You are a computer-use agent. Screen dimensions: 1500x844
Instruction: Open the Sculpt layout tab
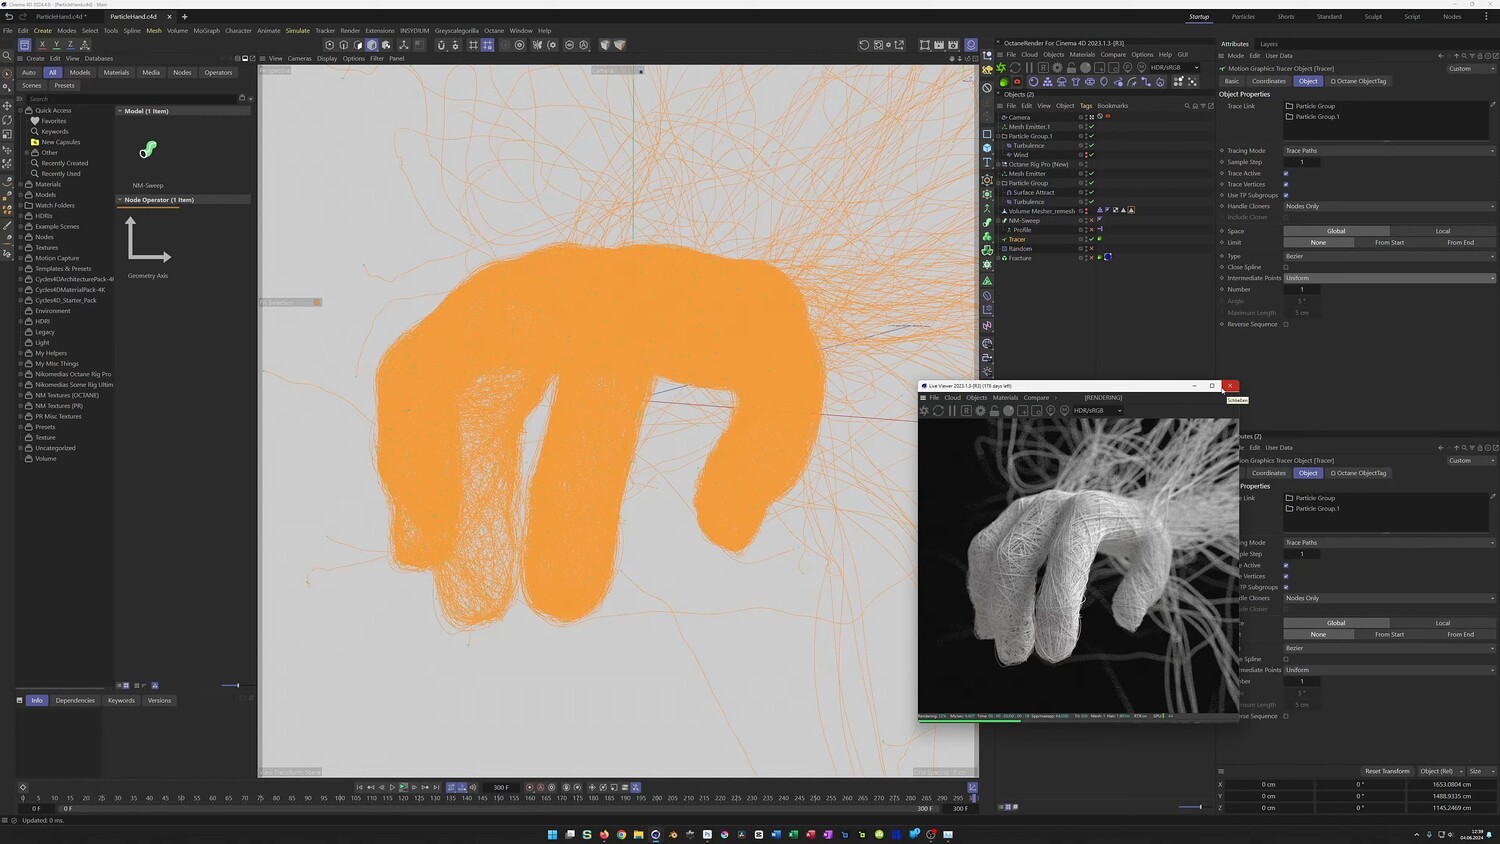tap(1374, 17)
